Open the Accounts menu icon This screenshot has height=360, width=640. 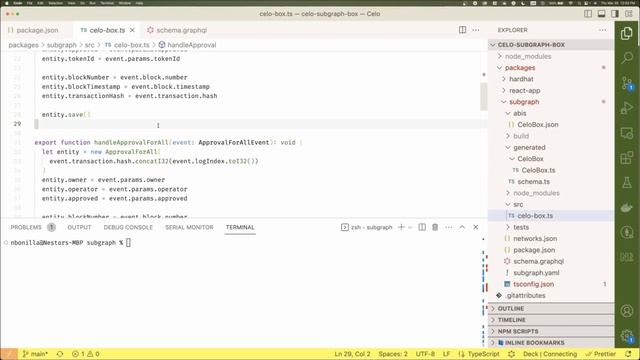627,311
